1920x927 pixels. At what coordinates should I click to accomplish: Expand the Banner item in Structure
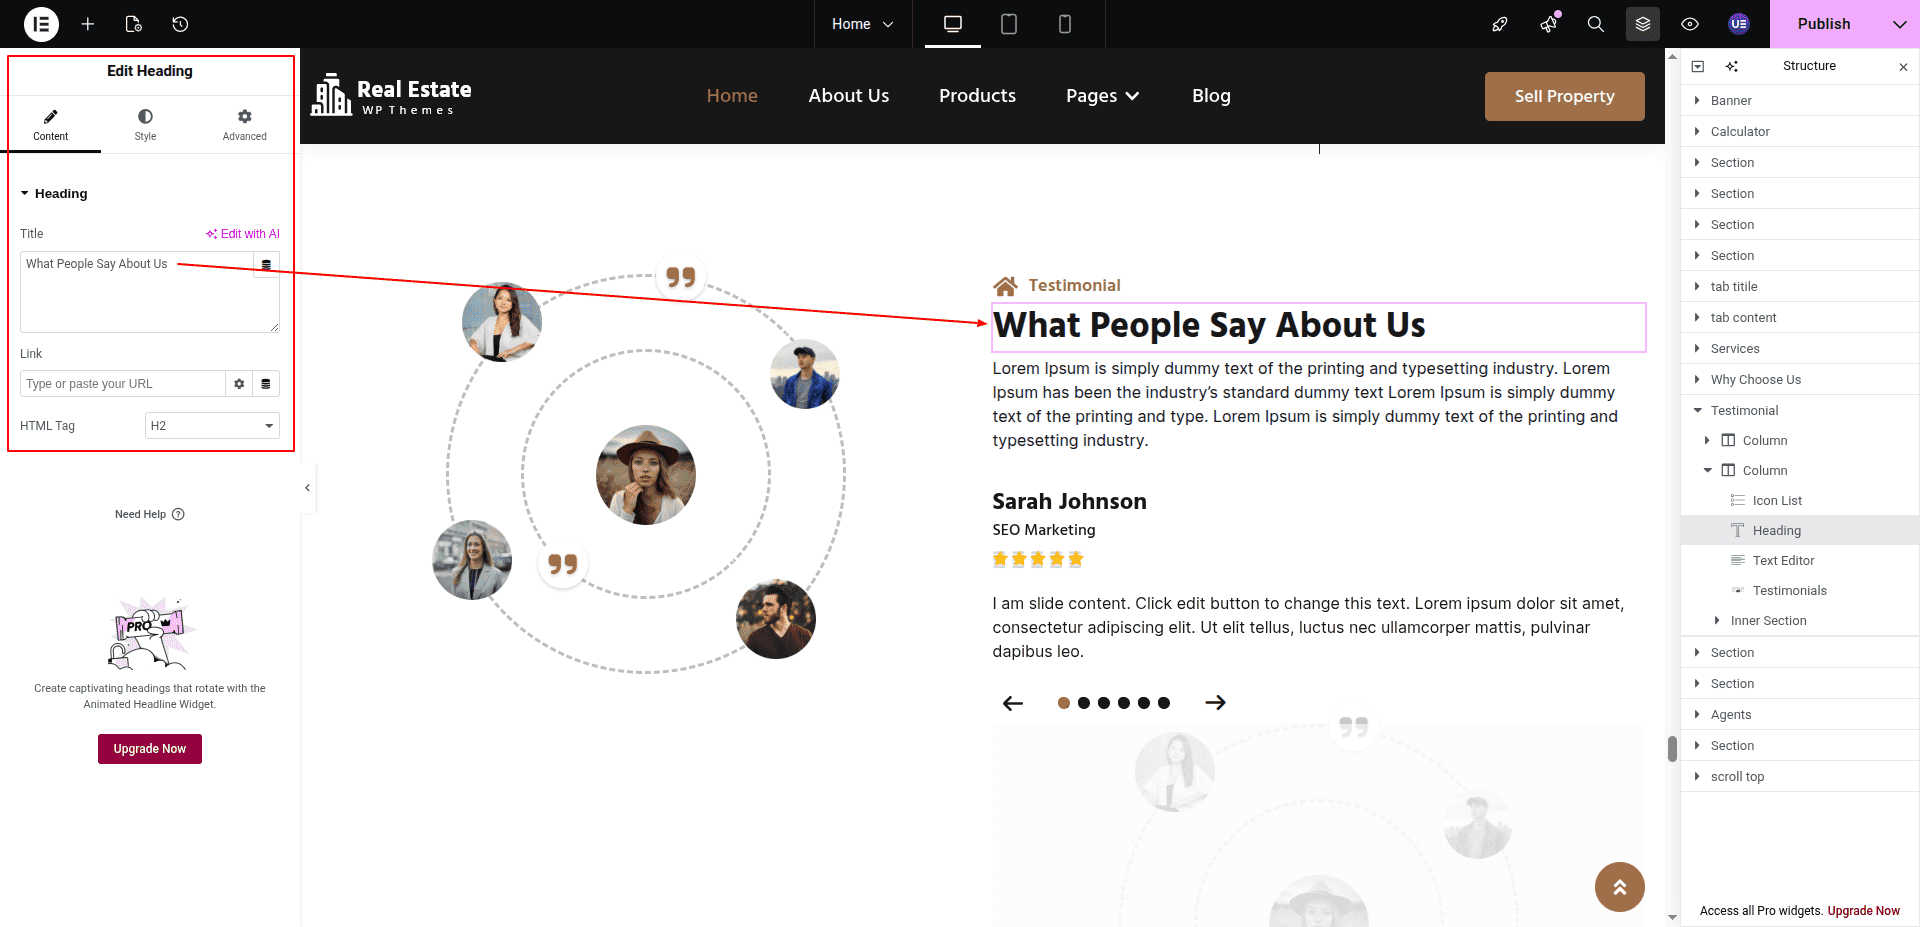tap(1697, 100)
